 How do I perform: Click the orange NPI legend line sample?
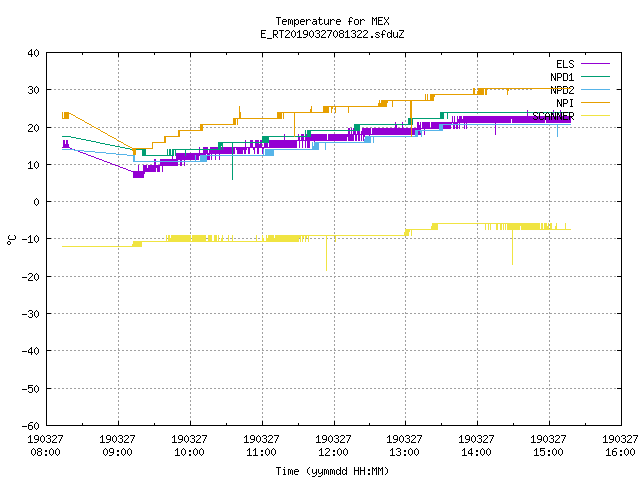[596, 103]
